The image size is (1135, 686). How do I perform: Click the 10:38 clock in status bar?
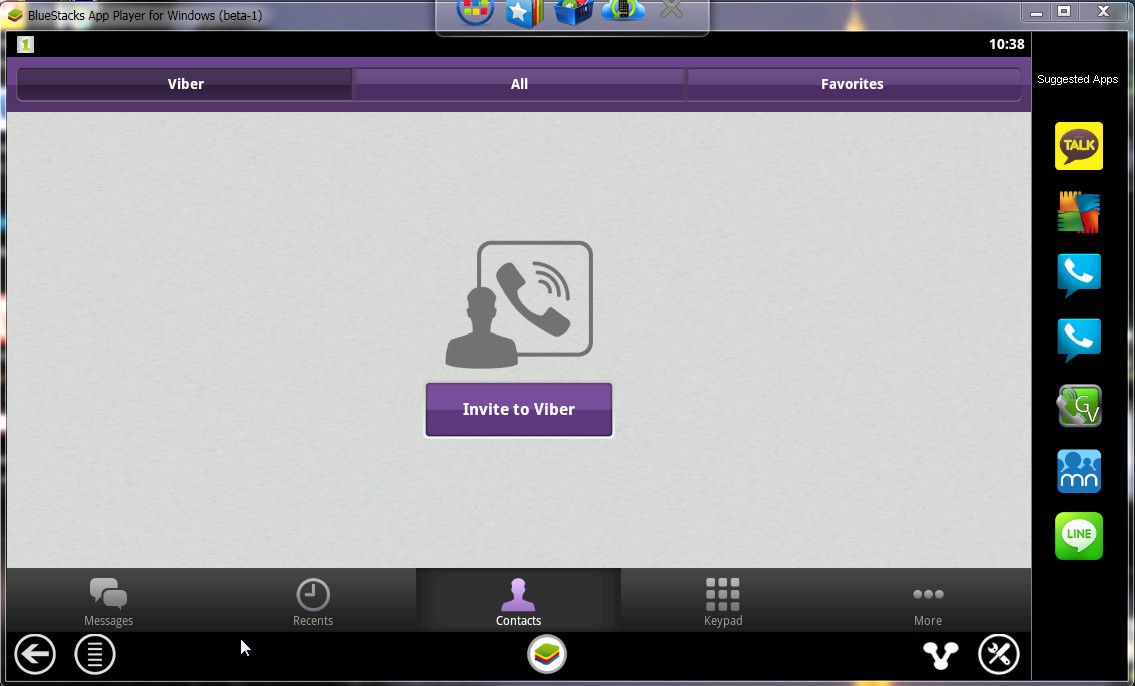tap(1006, 44)
